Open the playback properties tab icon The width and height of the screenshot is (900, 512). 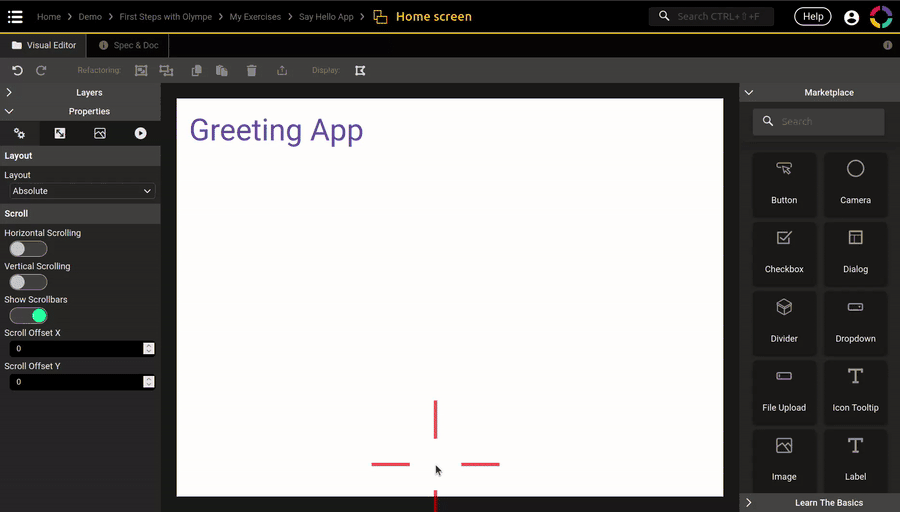coord(140,133)
